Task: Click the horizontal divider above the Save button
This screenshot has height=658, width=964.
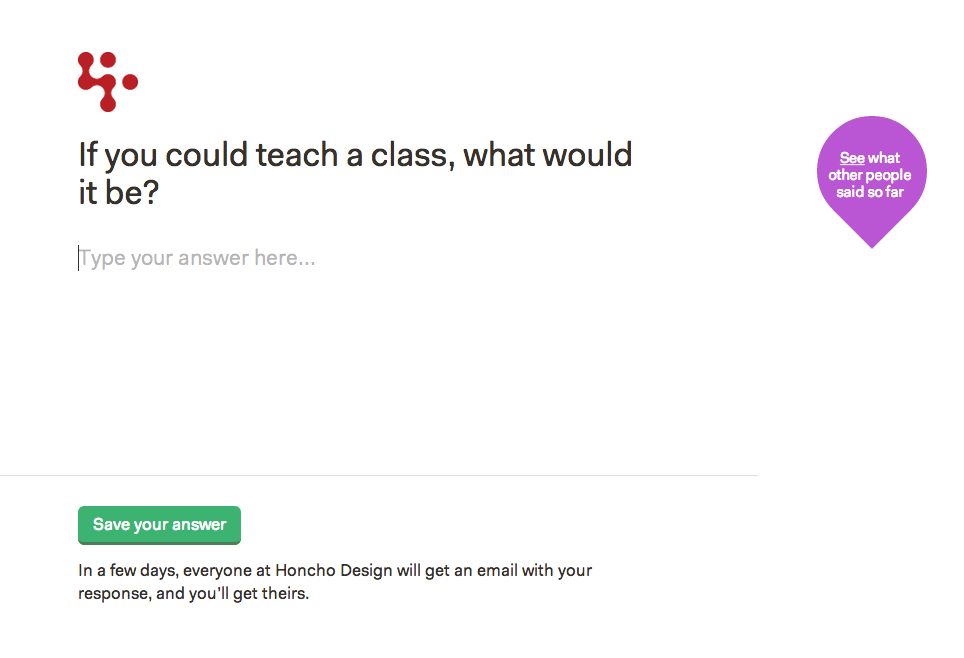Action: 379,475
